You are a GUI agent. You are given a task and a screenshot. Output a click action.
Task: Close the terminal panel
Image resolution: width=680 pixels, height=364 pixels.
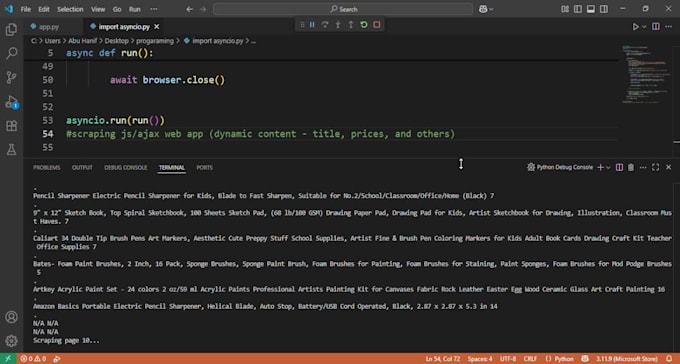pos(668,167)
